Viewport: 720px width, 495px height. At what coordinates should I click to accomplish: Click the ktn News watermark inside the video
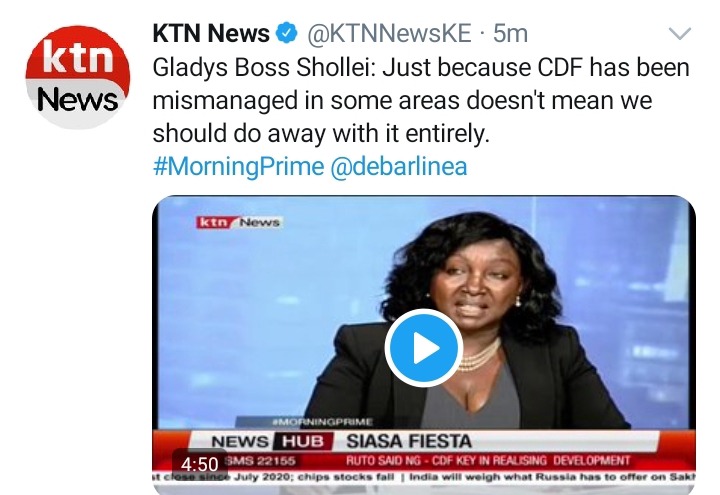coord(240,222)
